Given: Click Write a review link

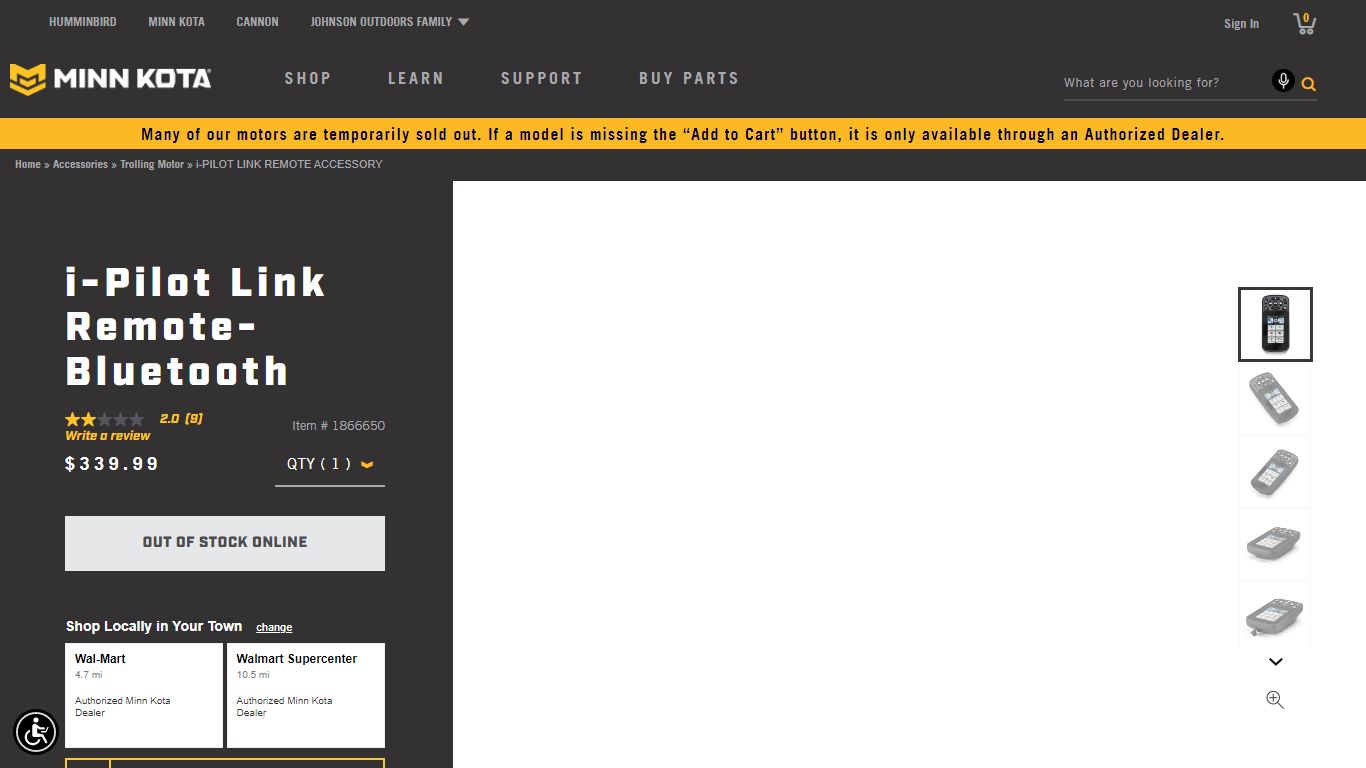Looking at the screenshot, I should coord(107,436).
